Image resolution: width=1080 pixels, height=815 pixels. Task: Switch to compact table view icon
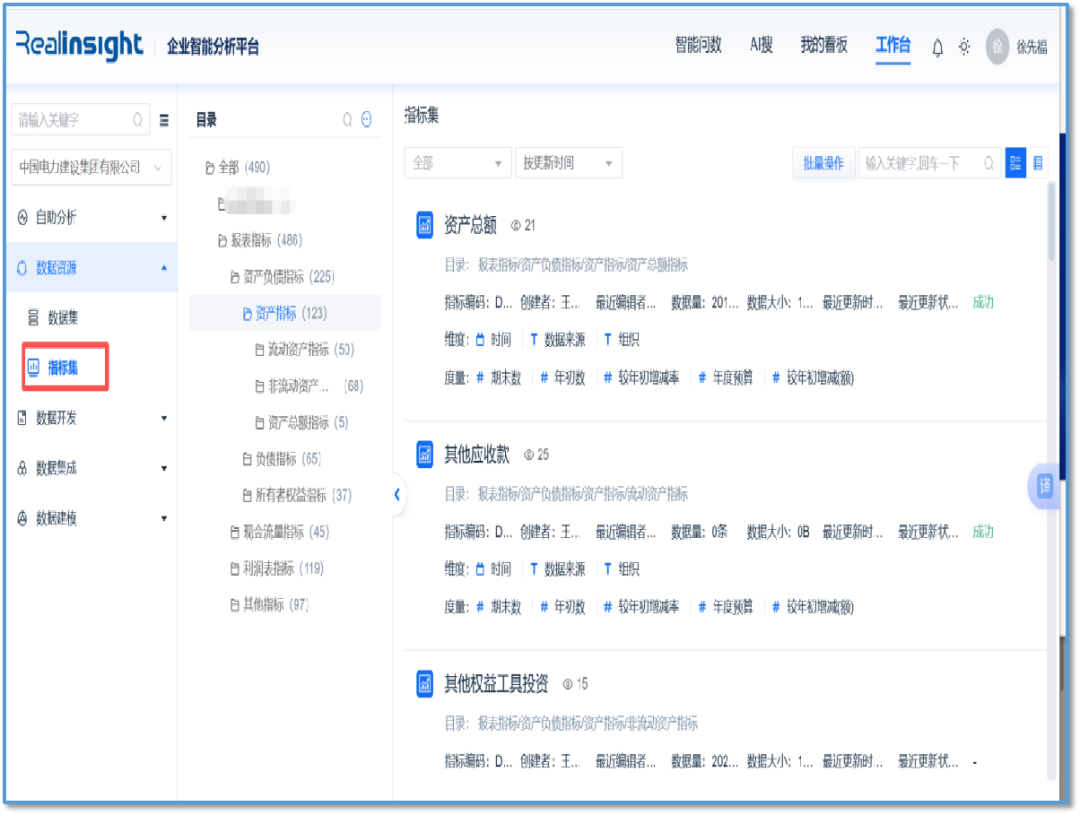coord(1038,163)
